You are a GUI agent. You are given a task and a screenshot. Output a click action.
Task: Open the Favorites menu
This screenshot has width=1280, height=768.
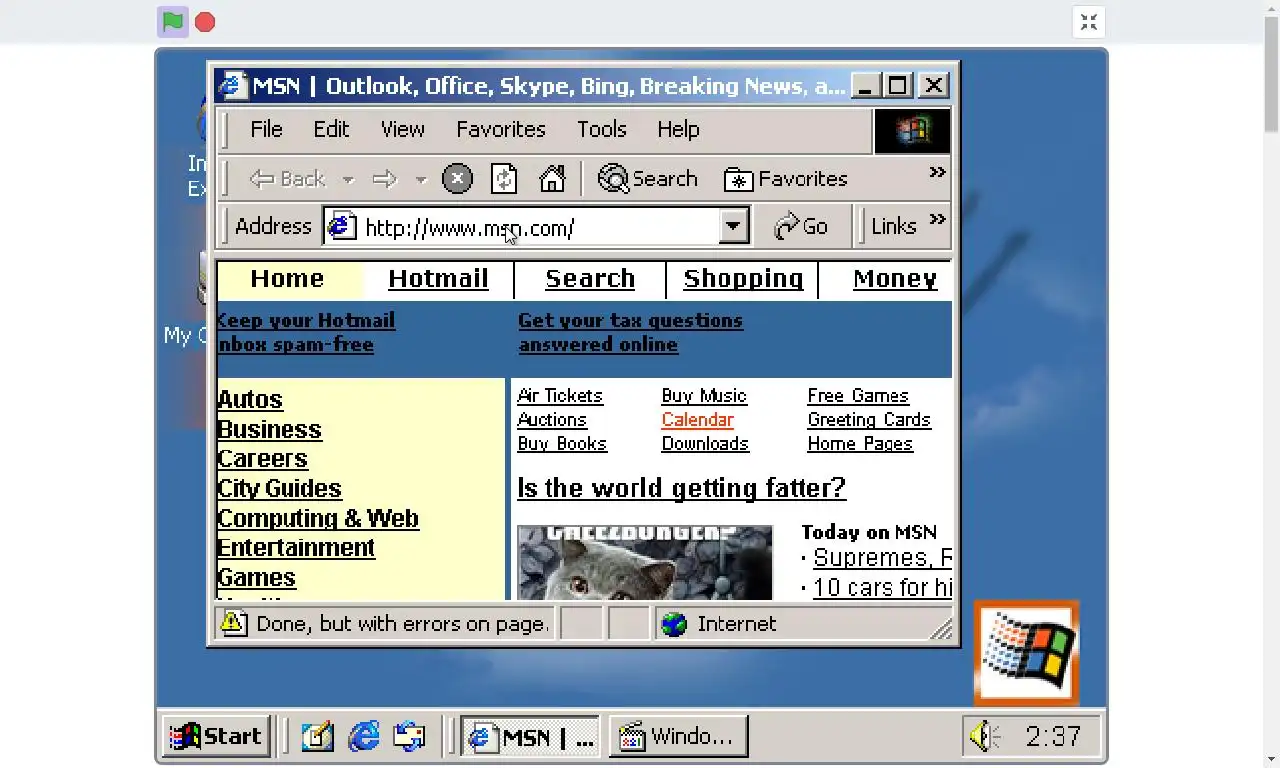pos(501,130)
